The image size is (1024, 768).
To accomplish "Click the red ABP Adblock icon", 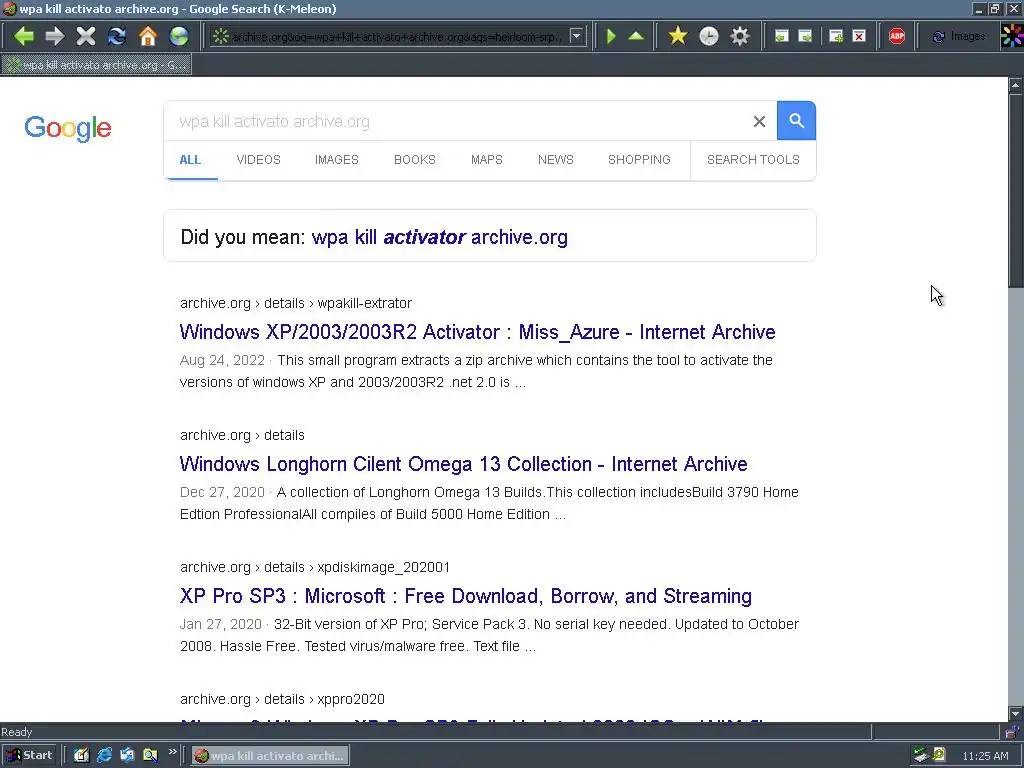I will pyautogui.click(x=897, y=37).
